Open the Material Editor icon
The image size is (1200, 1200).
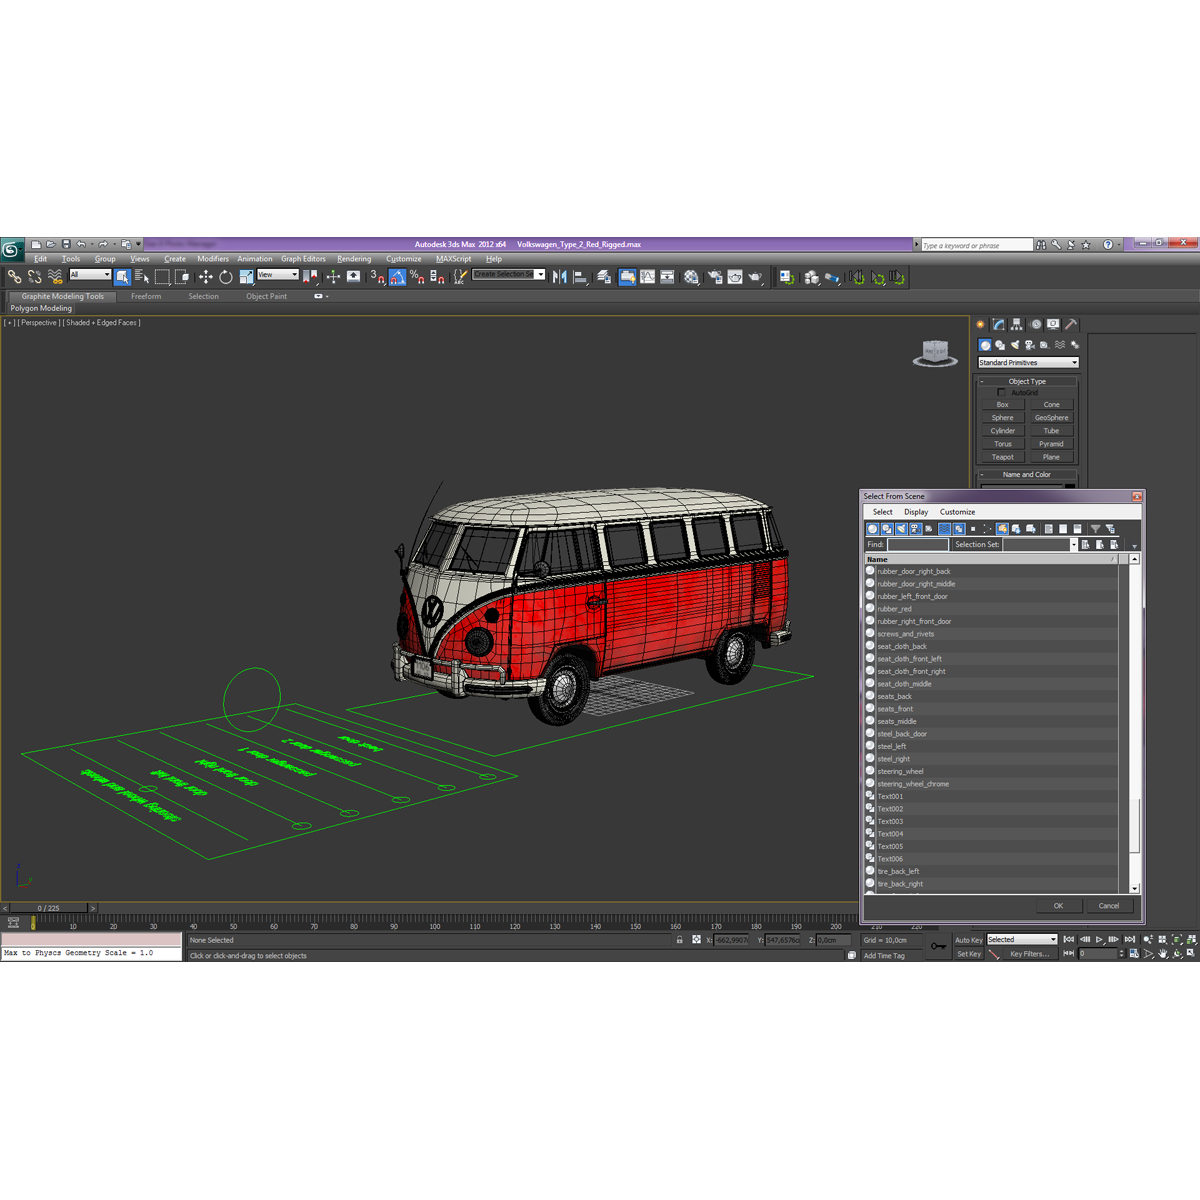coord(691,277)
